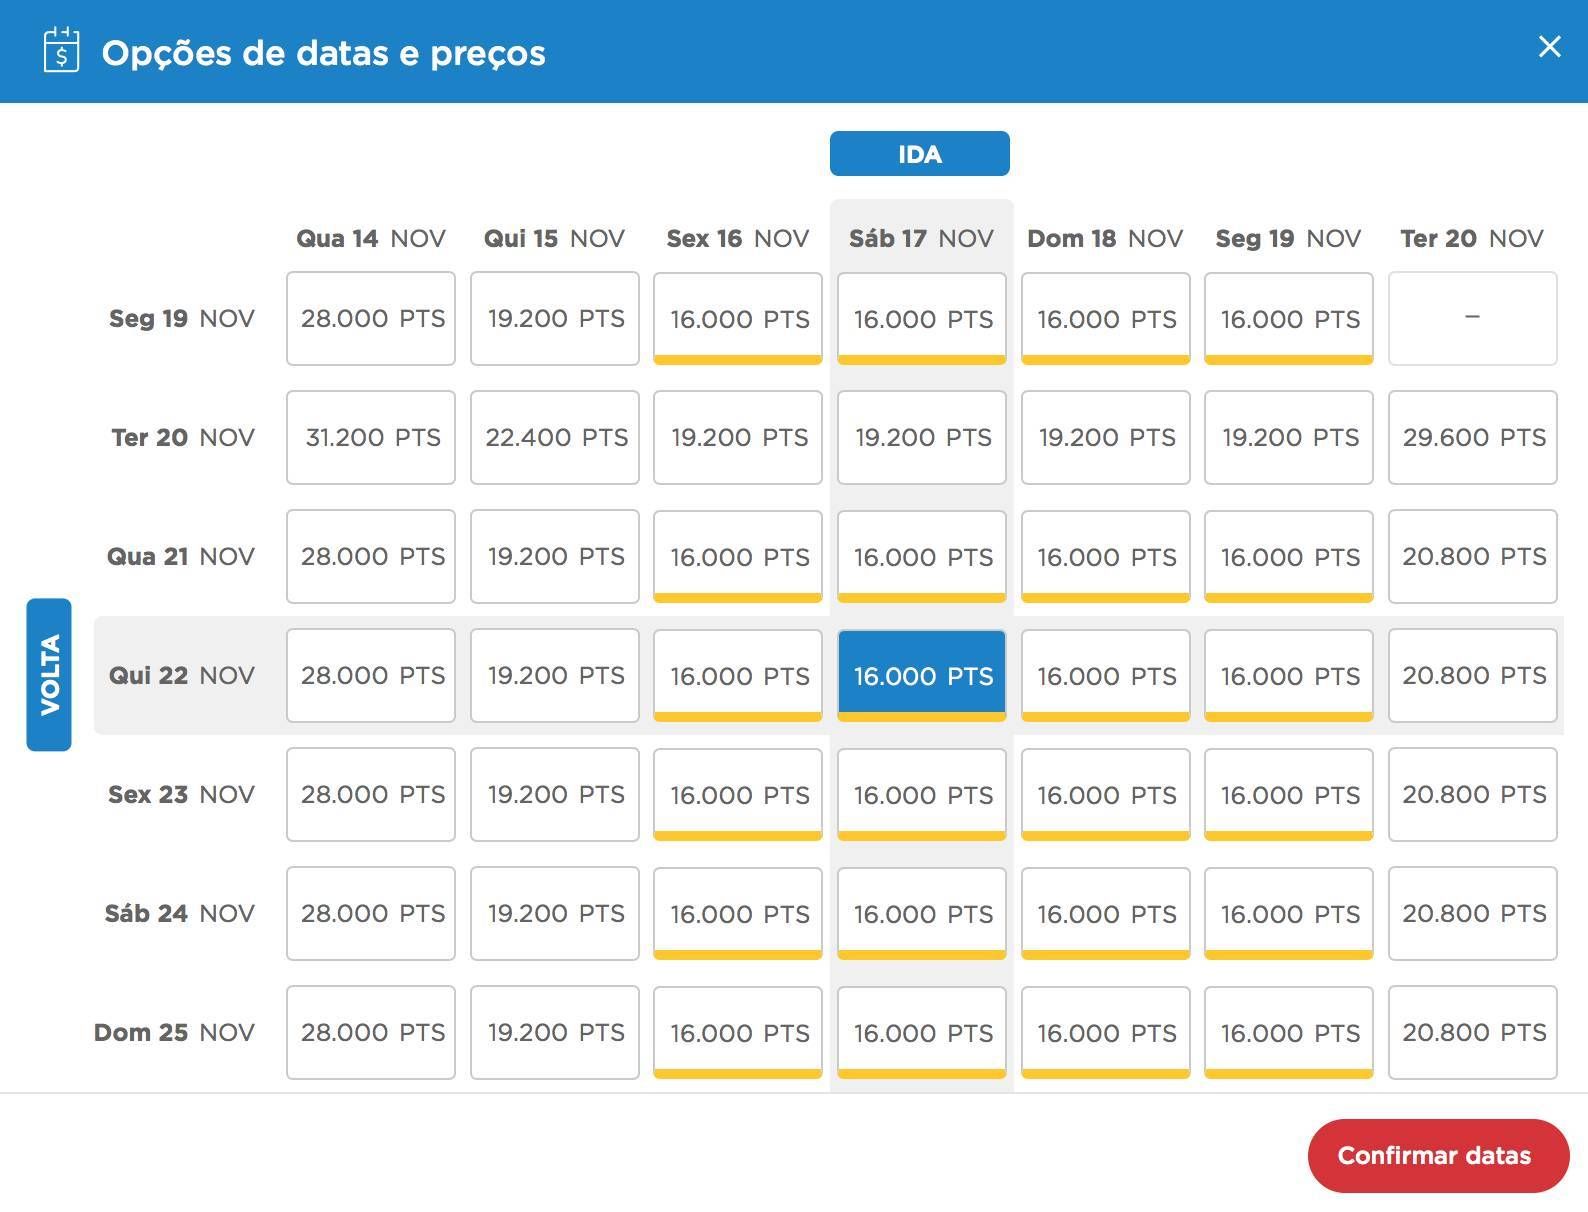The height and width of the screenshot is (1212, 1588).
Task: Select outbound Qua 14, return Seg 19
Action: point(371,318)
